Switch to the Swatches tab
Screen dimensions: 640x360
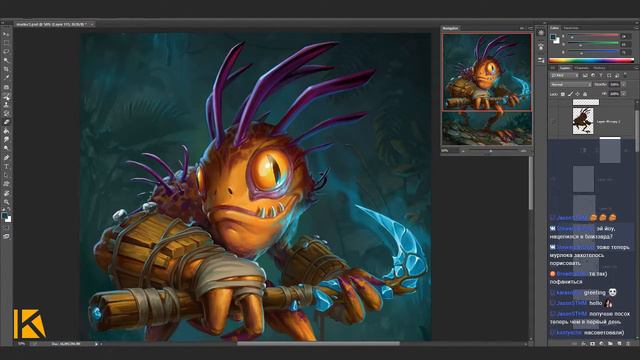571,28
